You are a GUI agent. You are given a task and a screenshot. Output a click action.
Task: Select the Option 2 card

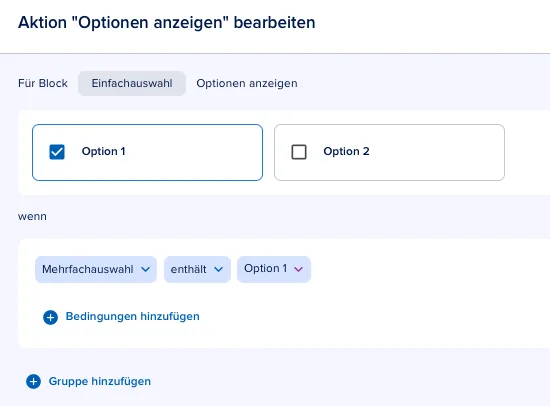click(x=389, y=152)
